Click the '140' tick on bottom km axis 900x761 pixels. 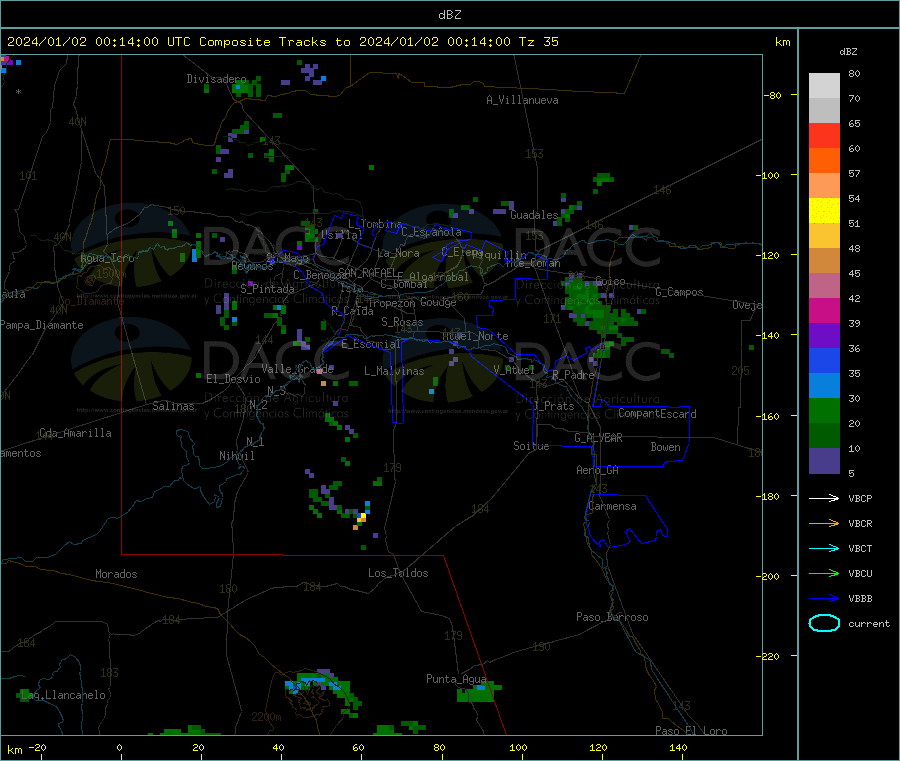coord(678,747)
